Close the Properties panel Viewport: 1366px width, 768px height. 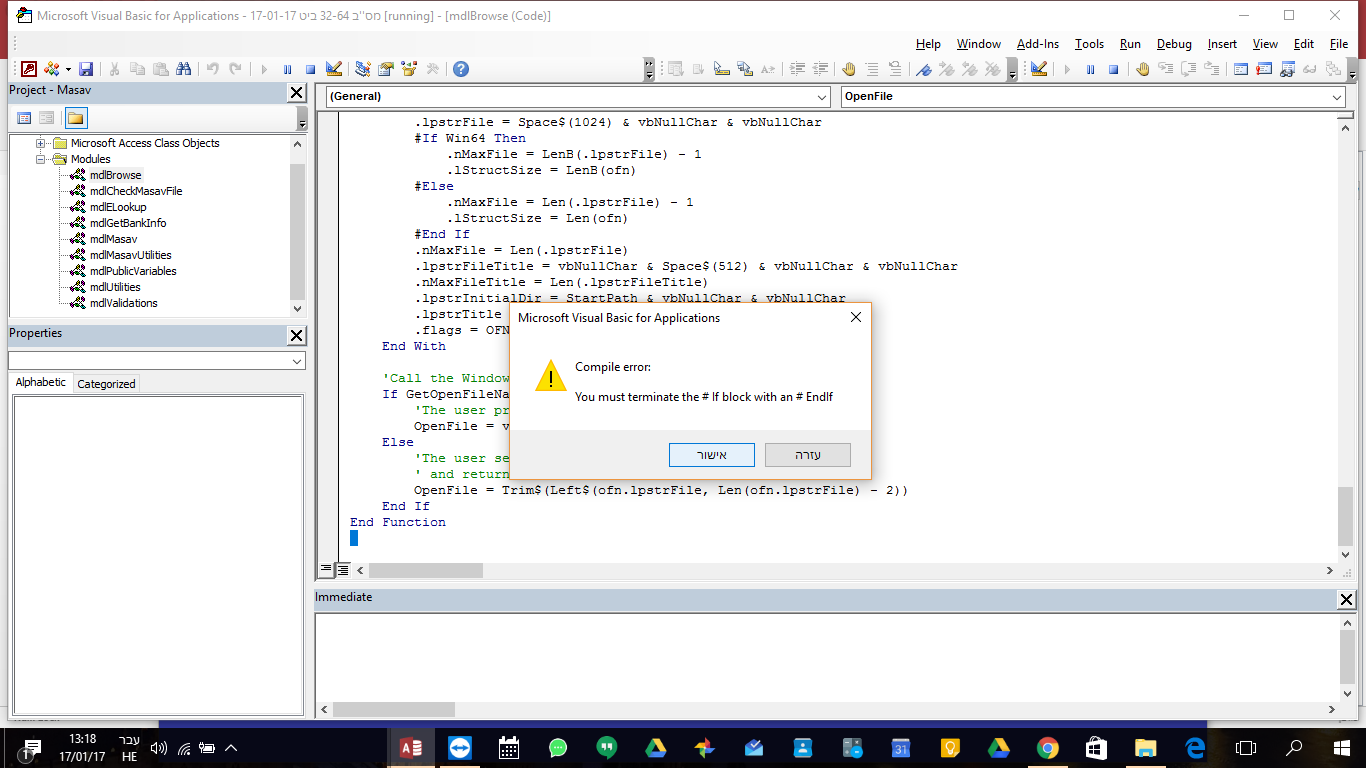pyautogui.click(x=296, y=335)
